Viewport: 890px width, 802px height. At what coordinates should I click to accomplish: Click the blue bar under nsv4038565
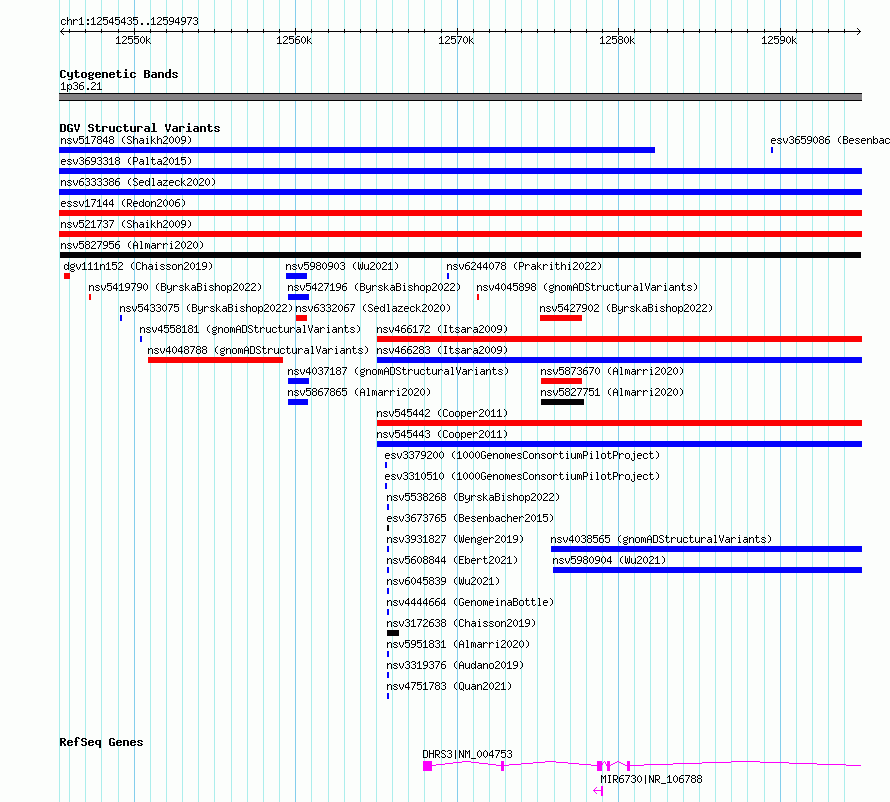pyautogui.click(x=707, y=549)
